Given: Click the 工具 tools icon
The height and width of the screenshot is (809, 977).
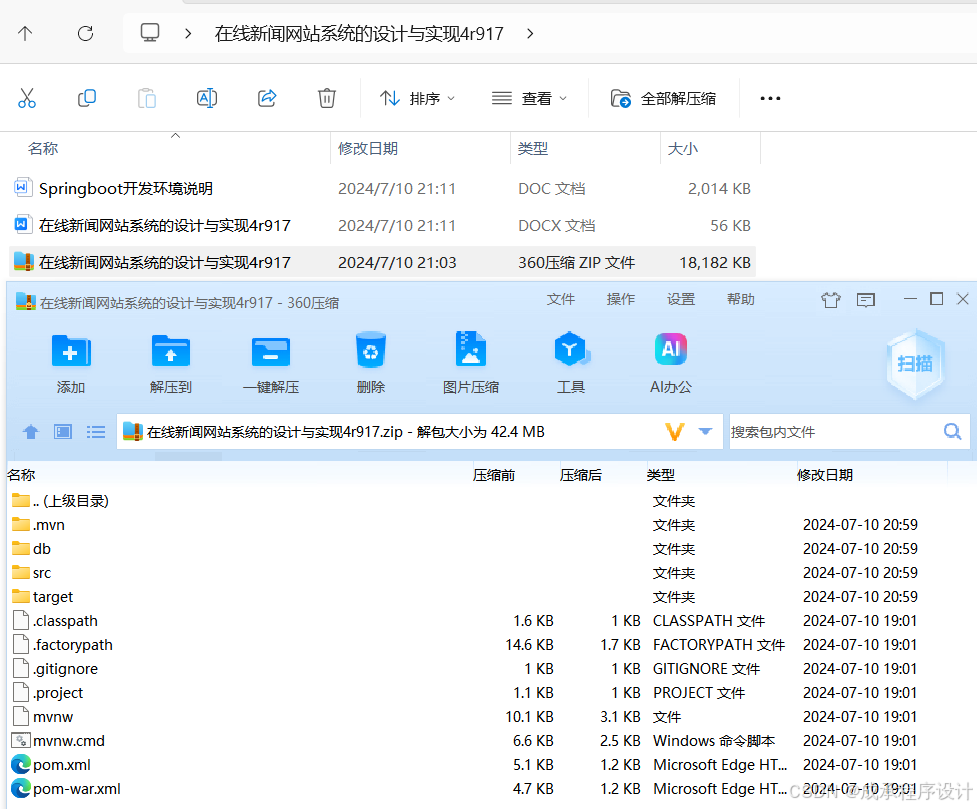Looking at the screenshot, I should [570, 360].
